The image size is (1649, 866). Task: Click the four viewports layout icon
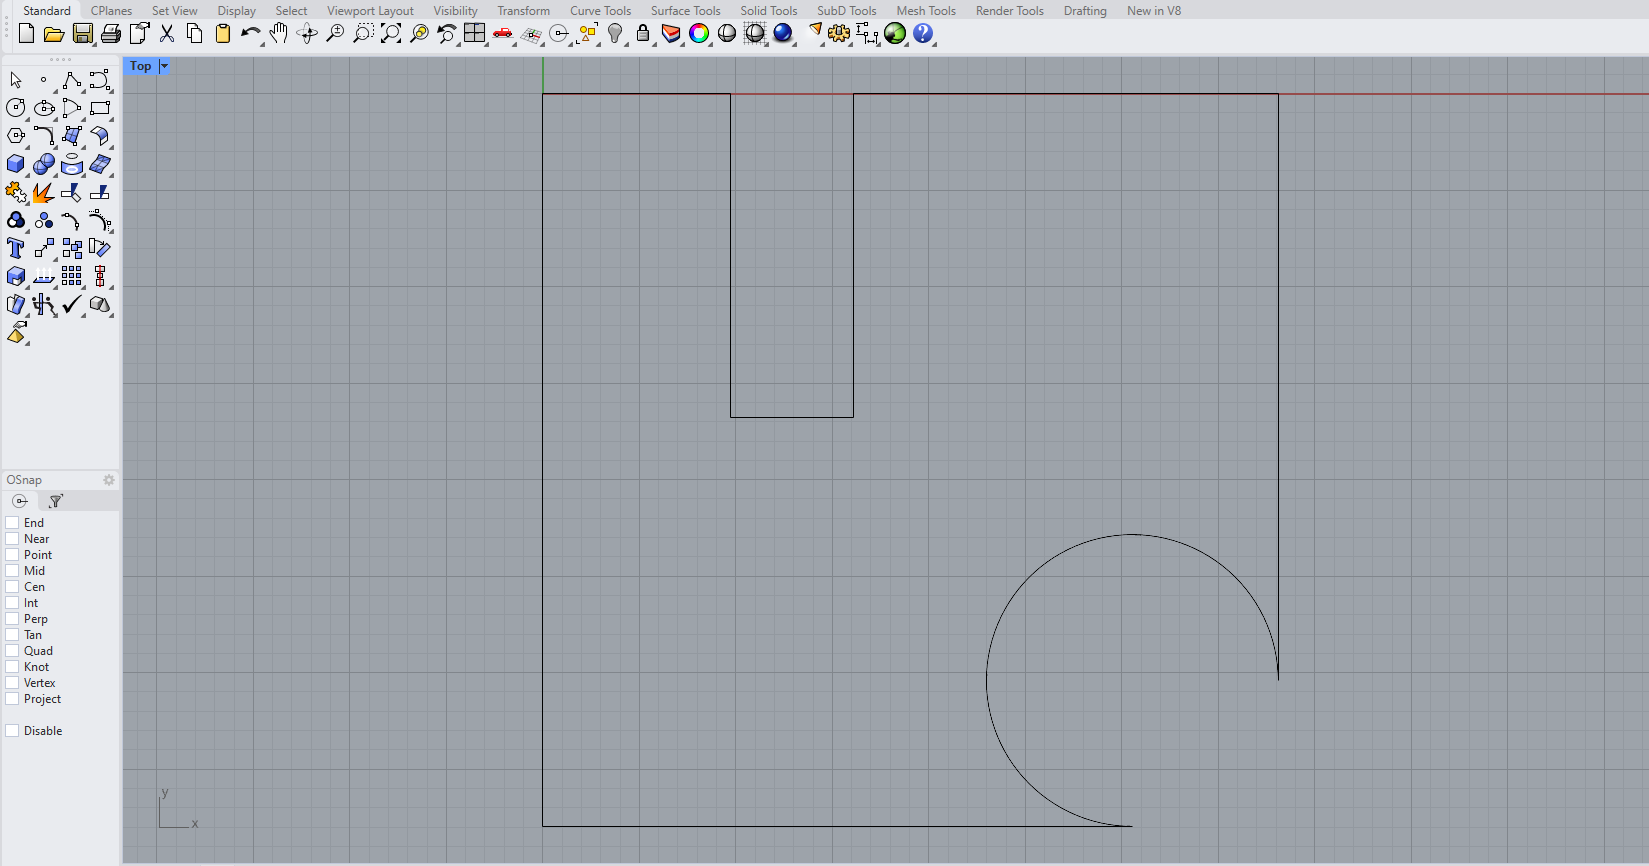click(x=474, y=34)
